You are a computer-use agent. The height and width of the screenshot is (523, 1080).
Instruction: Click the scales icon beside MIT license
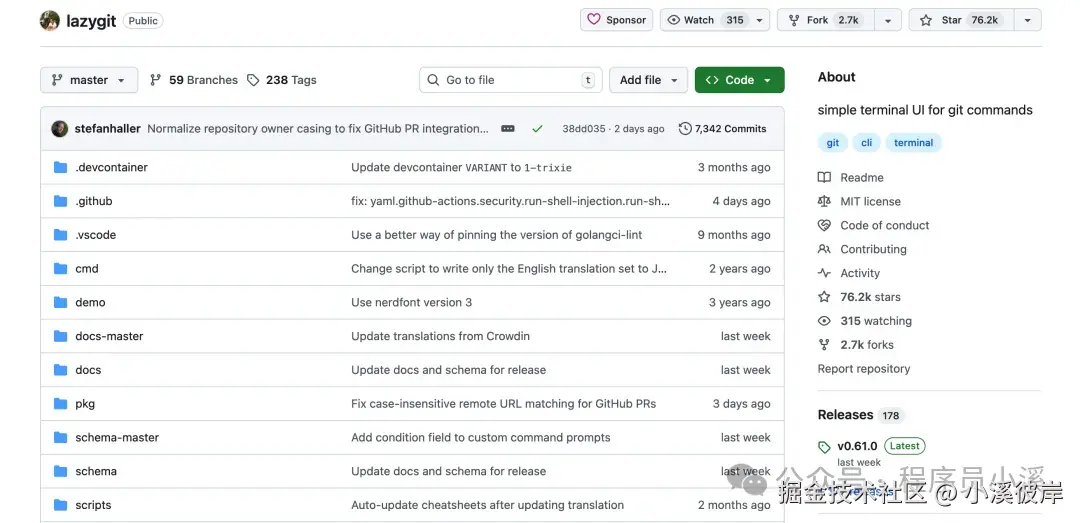tap(824, 201)
